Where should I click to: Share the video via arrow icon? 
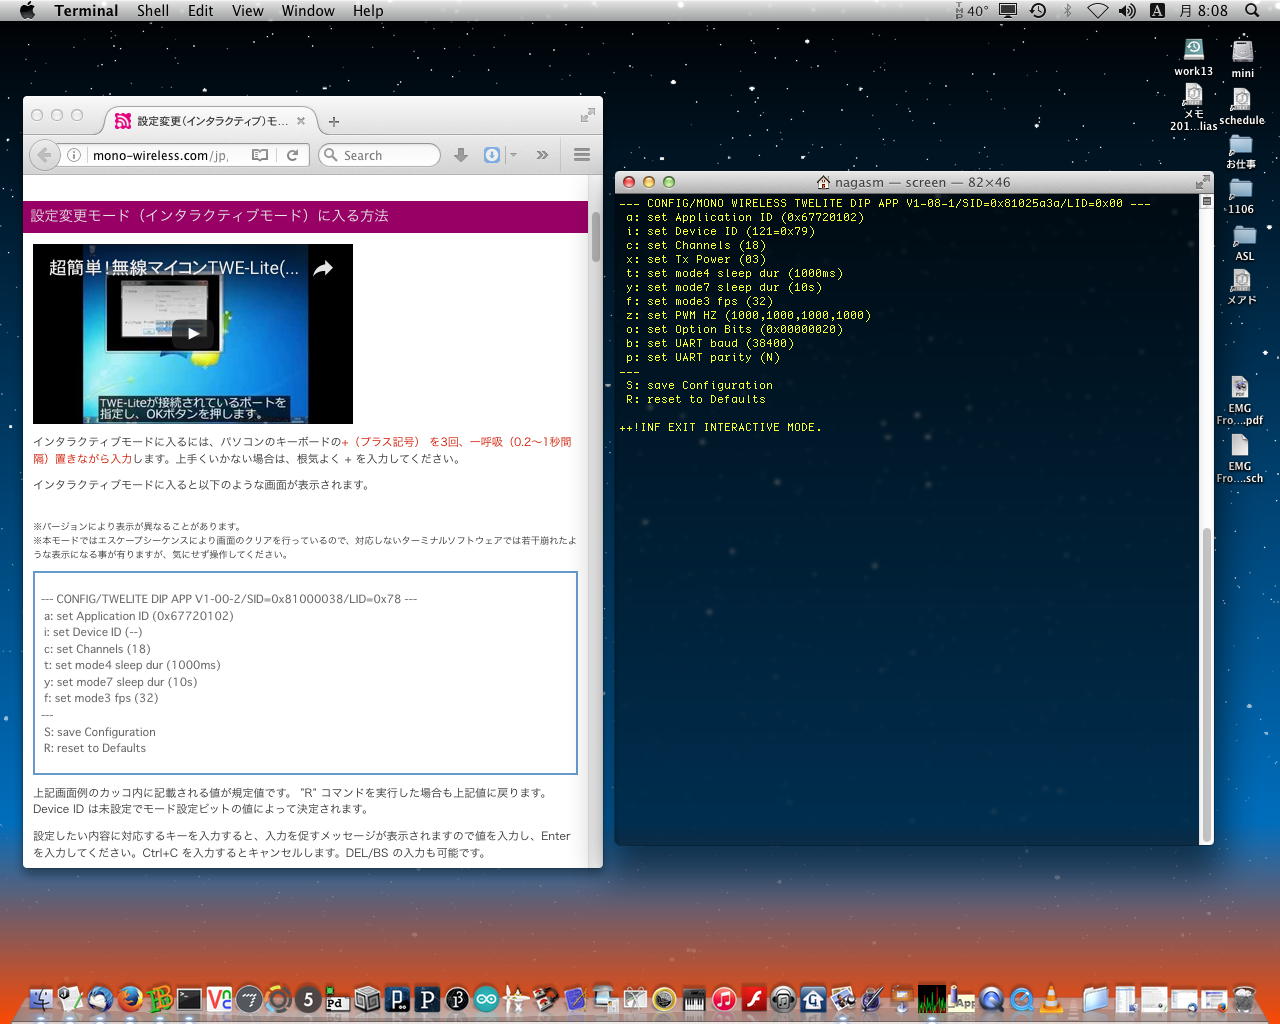(x=323, y=268)
